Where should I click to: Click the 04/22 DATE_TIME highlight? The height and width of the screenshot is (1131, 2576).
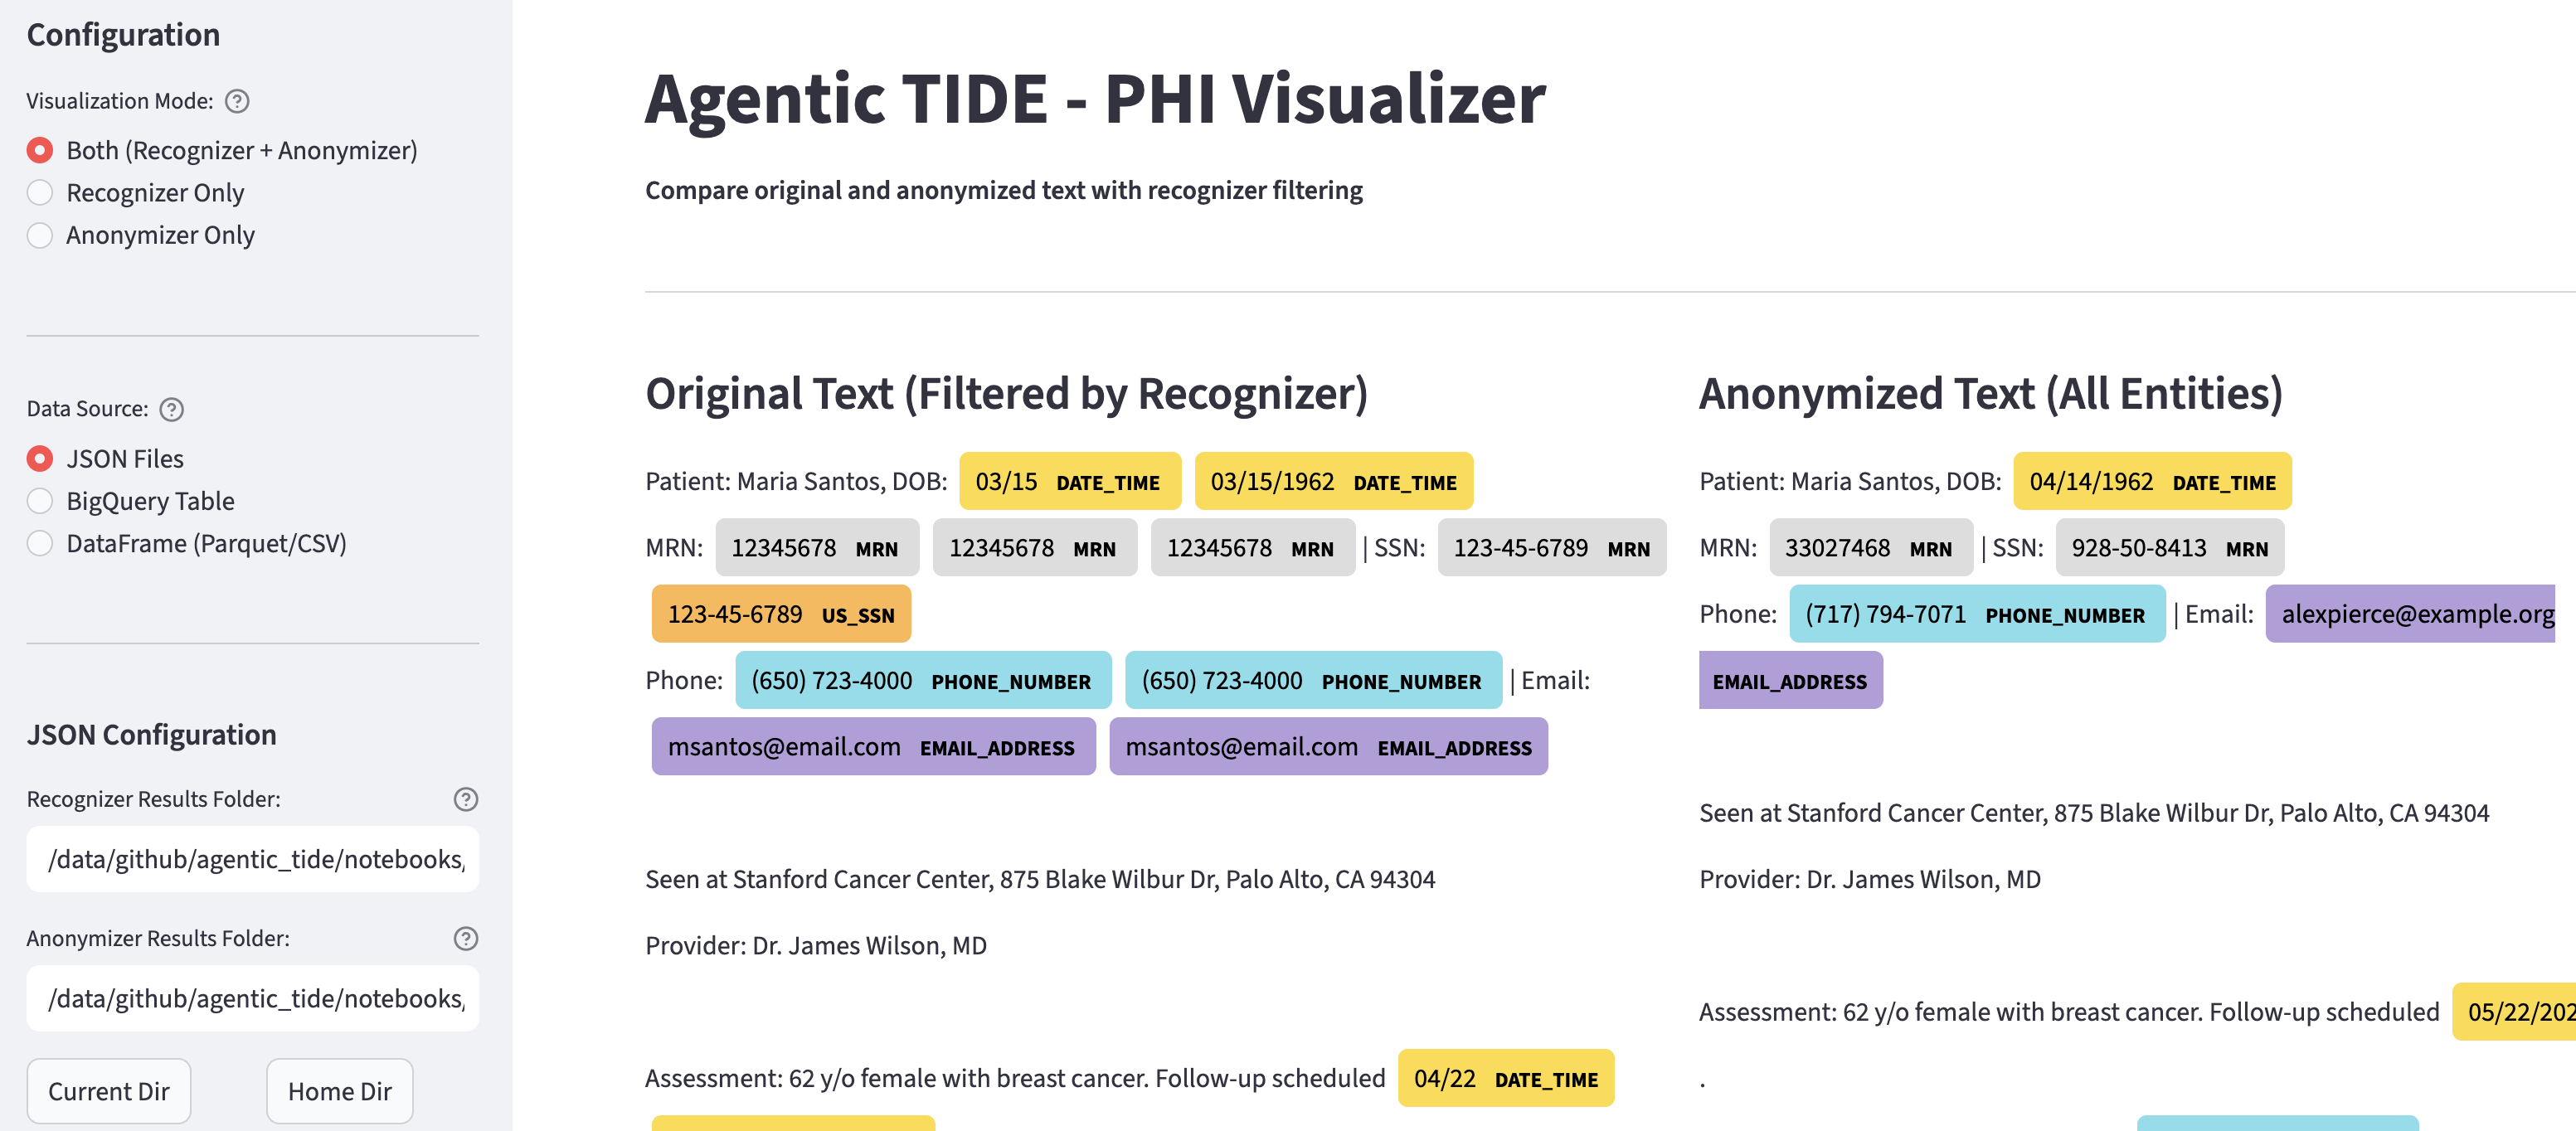[1505, 1078]
